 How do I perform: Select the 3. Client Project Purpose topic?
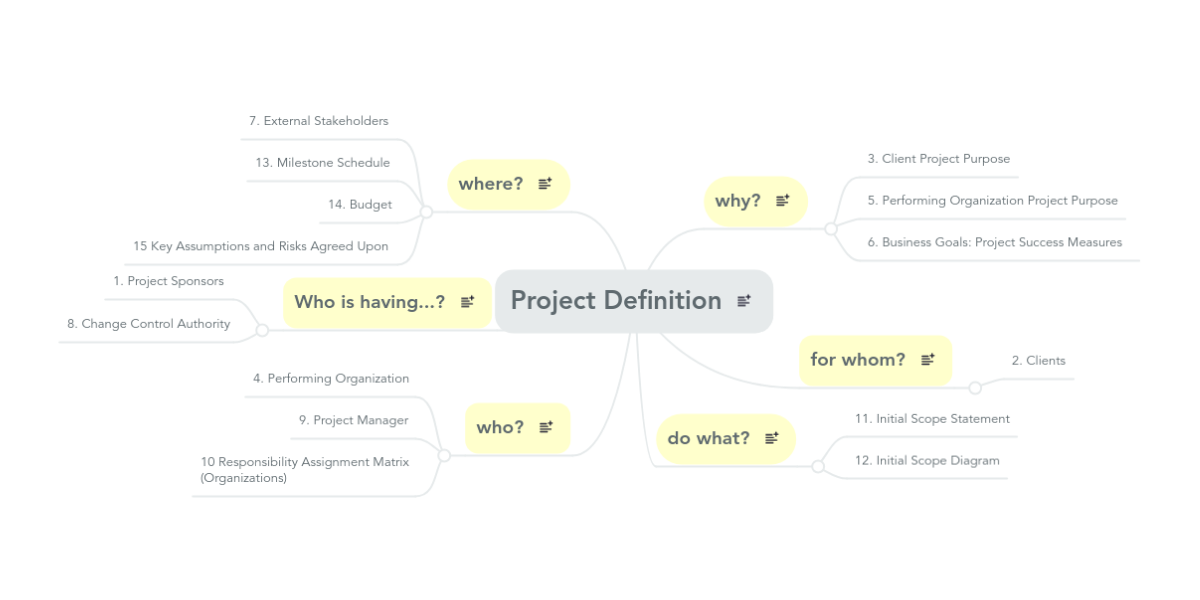tap(939, 159)
